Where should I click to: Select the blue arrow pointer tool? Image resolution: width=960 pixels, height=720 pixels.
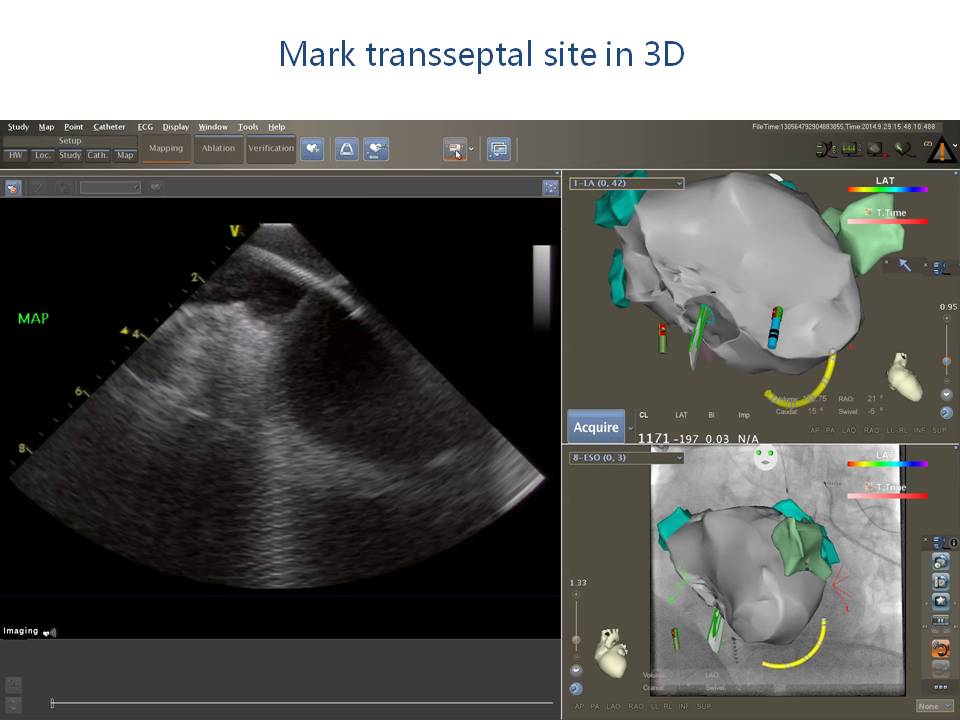click(905, 265)
